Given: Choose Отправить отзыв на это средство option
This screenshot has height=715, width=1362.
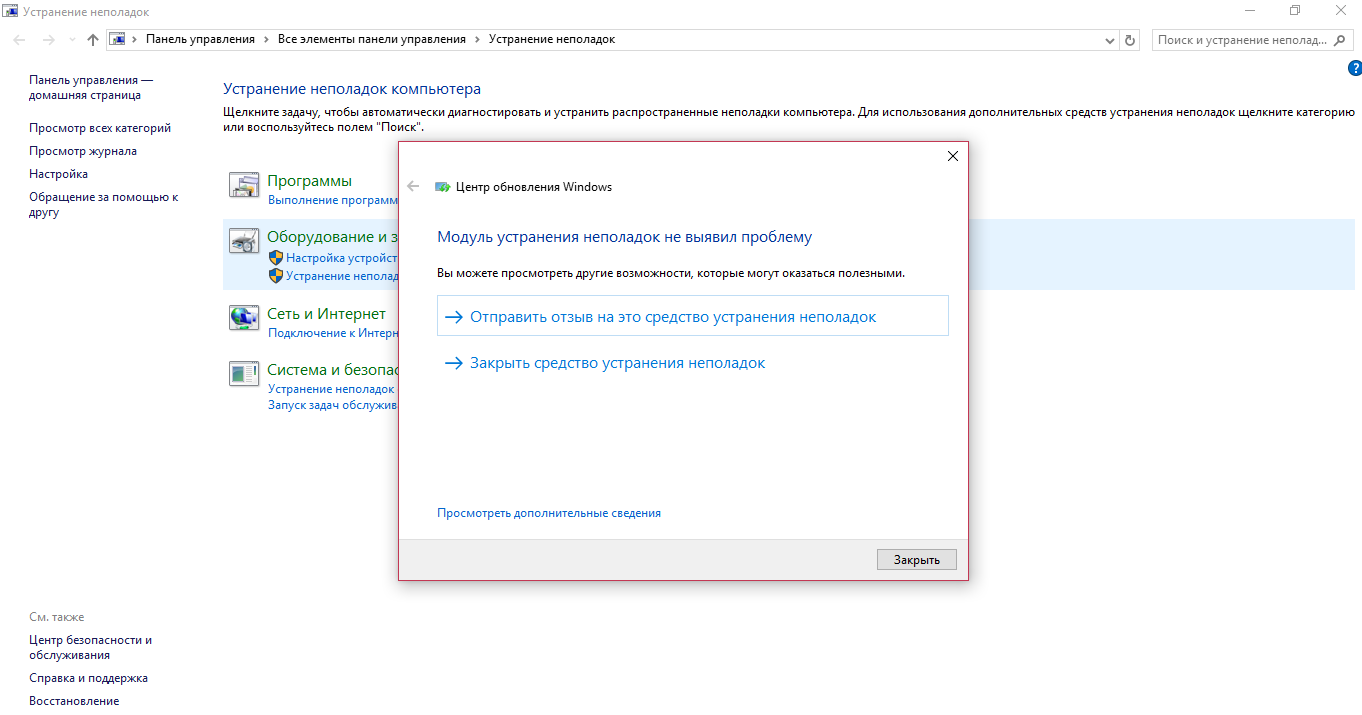Looking at the screenshot, I should [x=693, y=316].
